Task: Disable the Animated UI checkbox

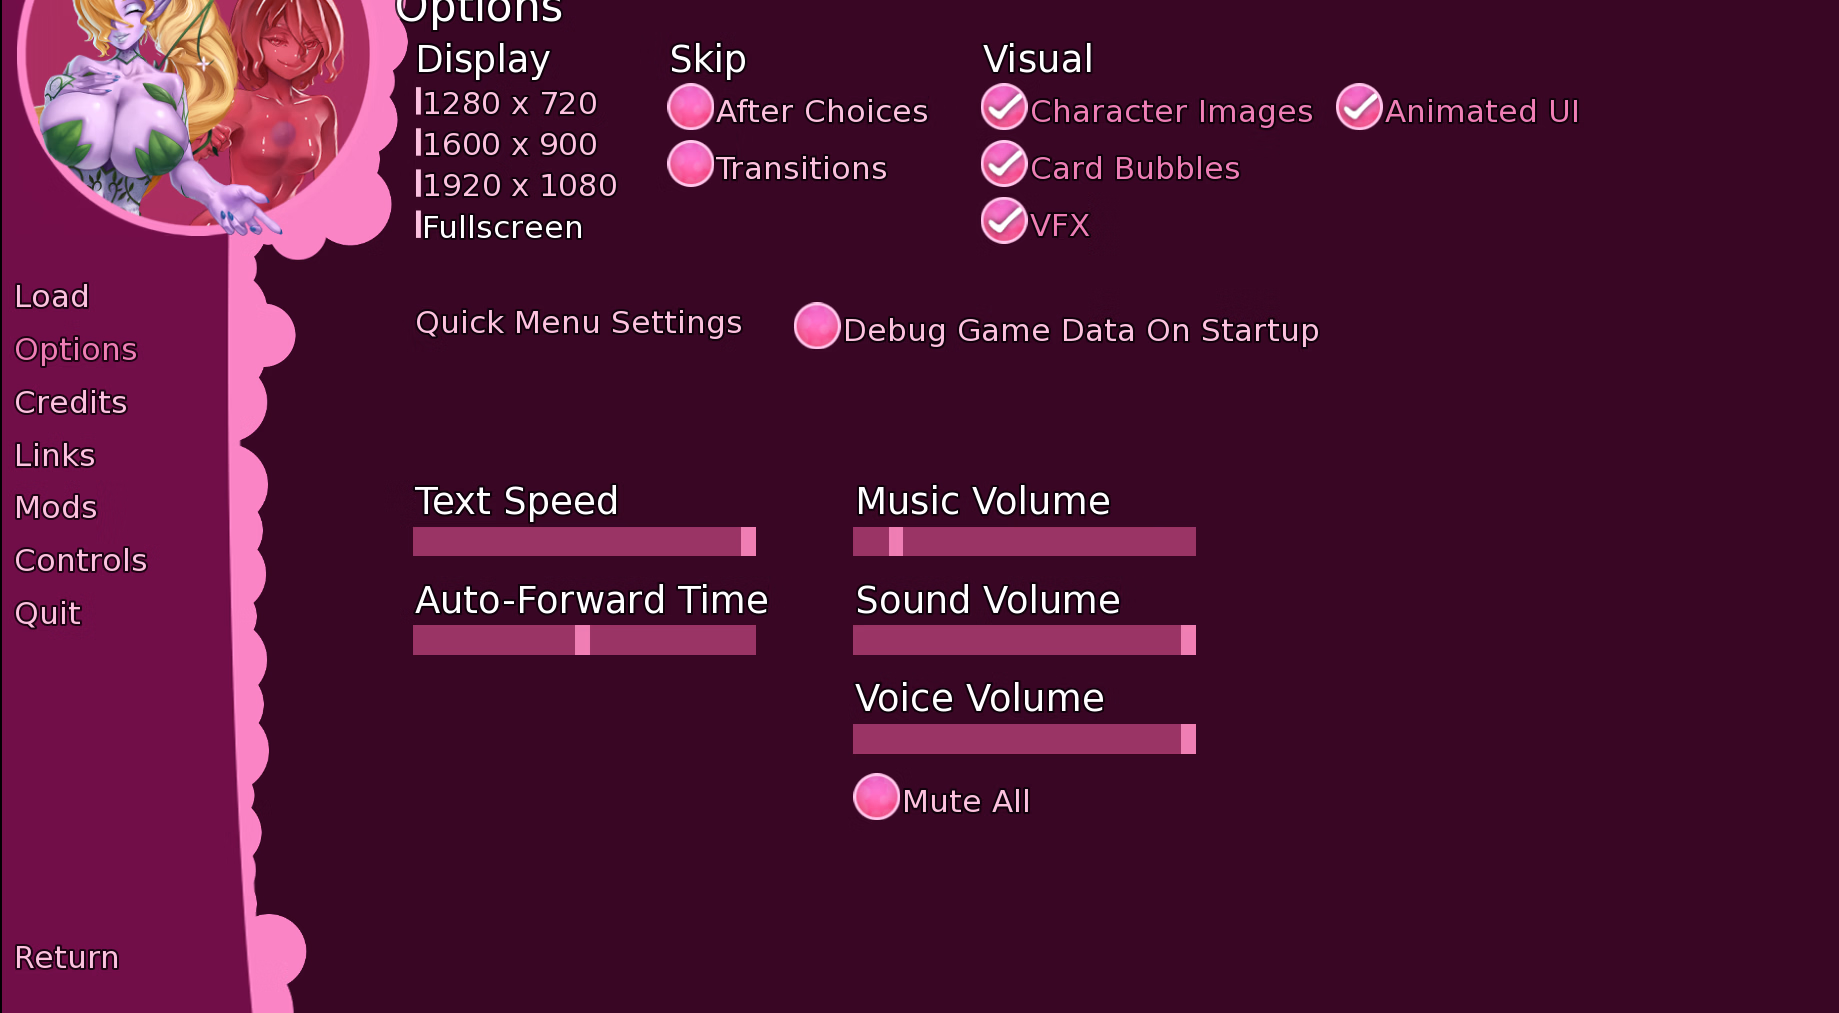Action: tap(1359, 108)
